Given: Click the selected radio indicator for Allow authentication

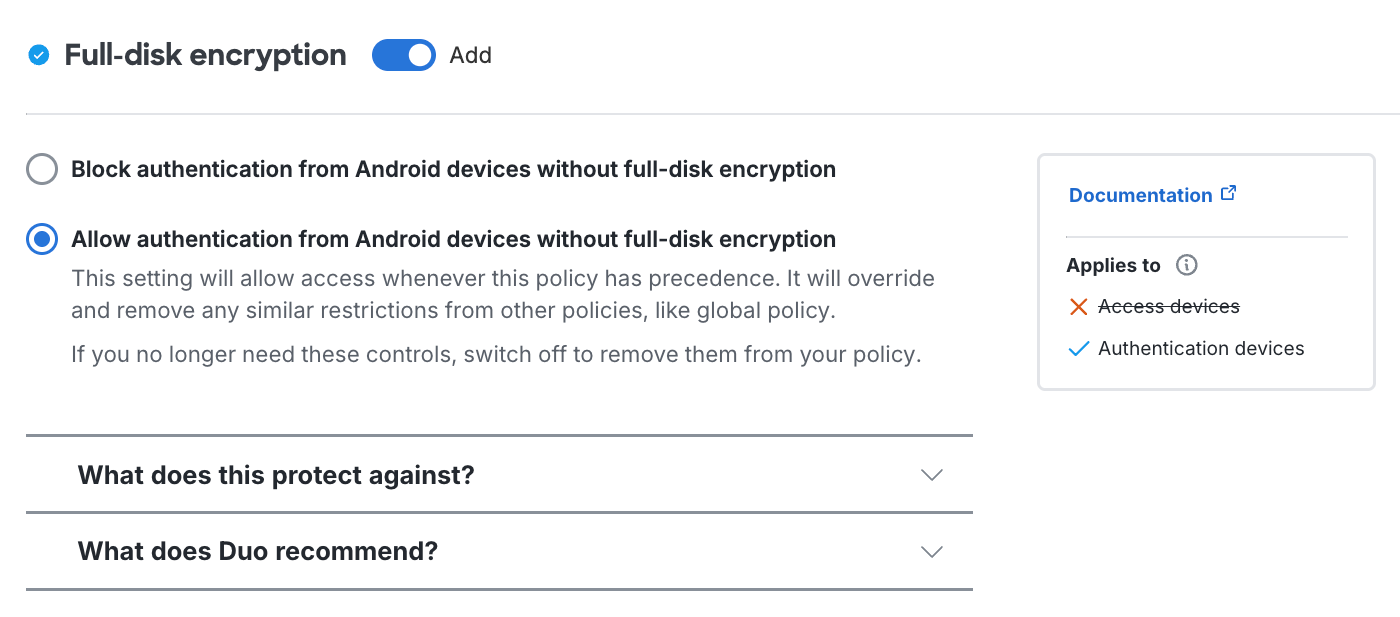Looking at the screenshot, I should point(41,239).
